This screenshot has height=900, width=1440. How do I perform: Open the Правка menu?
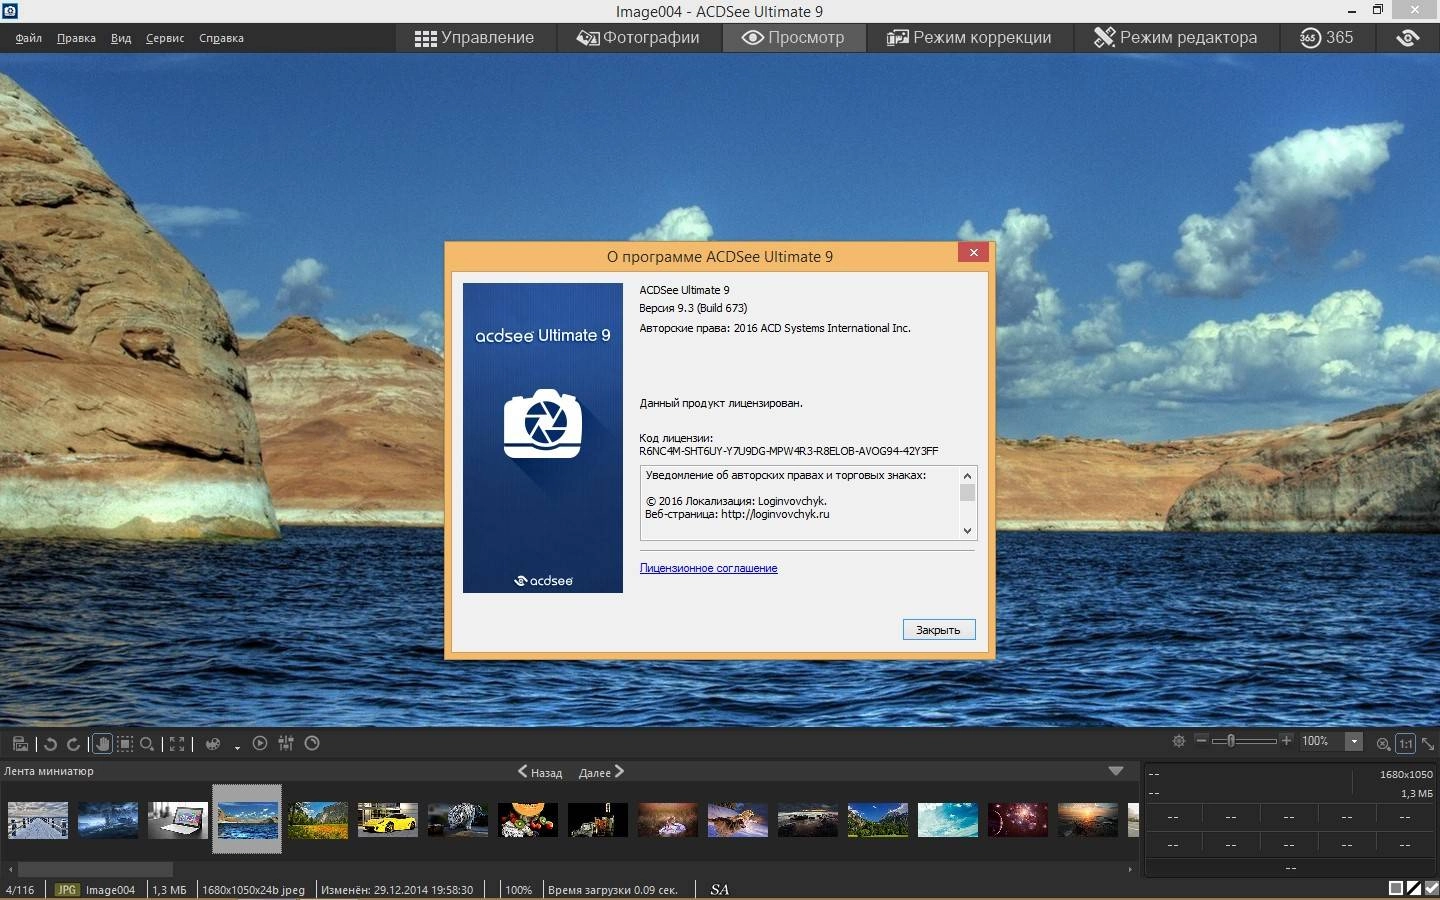(76, 38)
